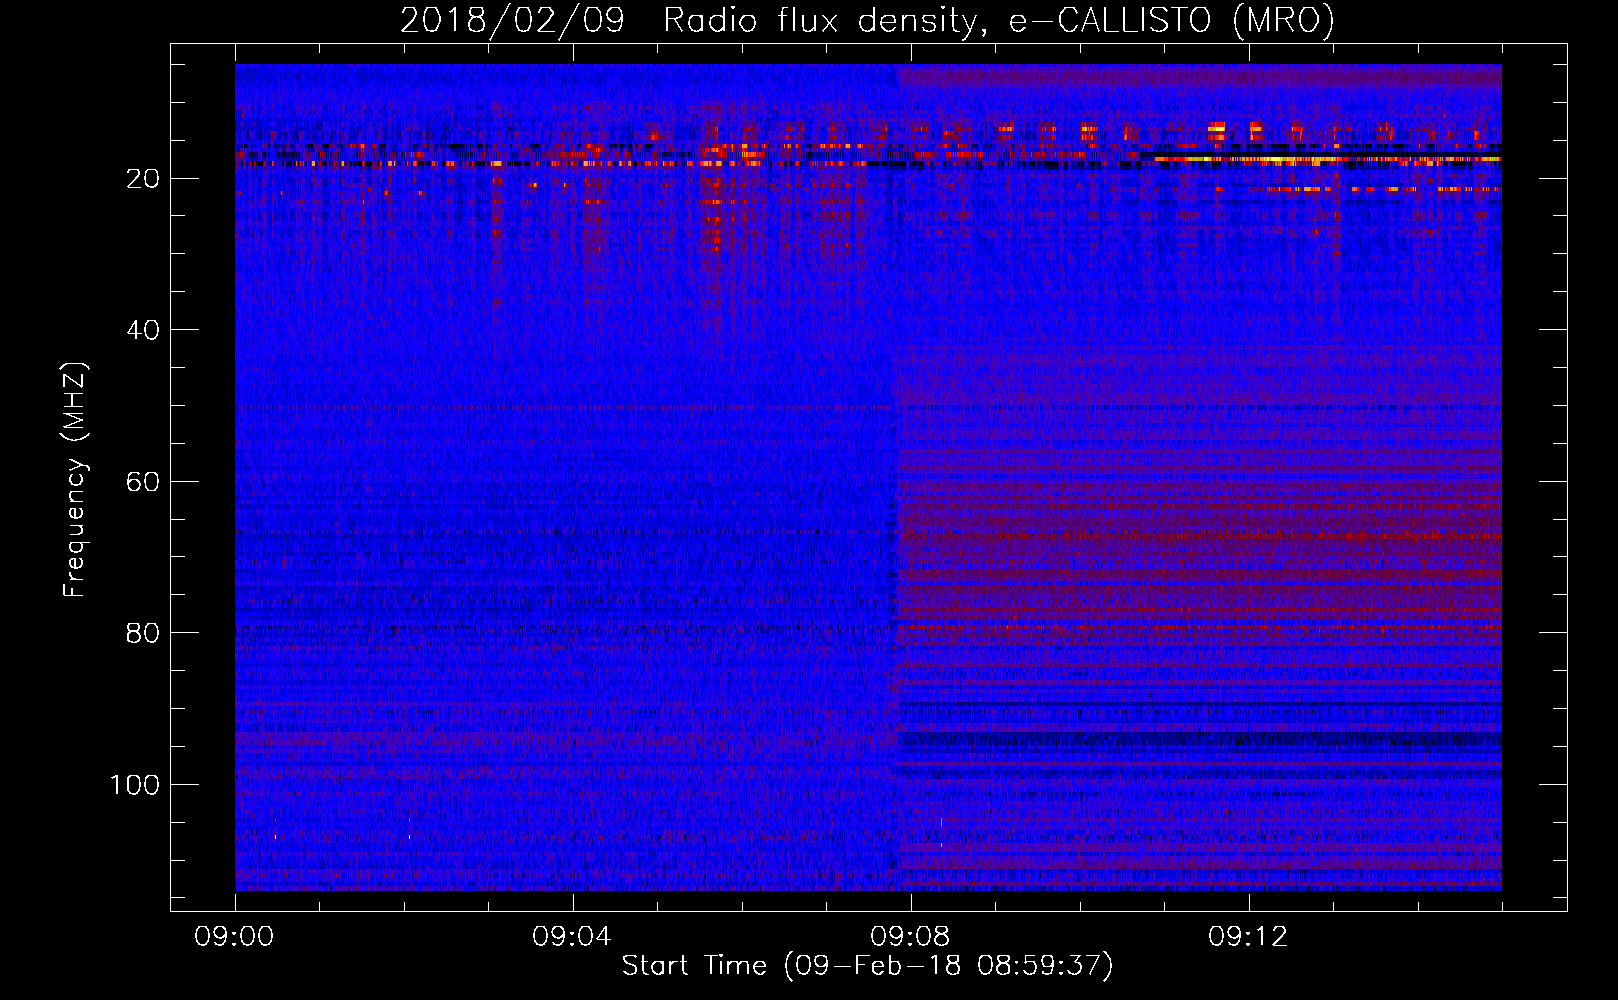This screenshot has width=1618, height=1000.
Task: Click the 40 frequency axis tick label
Action: [x=143, y=330]
